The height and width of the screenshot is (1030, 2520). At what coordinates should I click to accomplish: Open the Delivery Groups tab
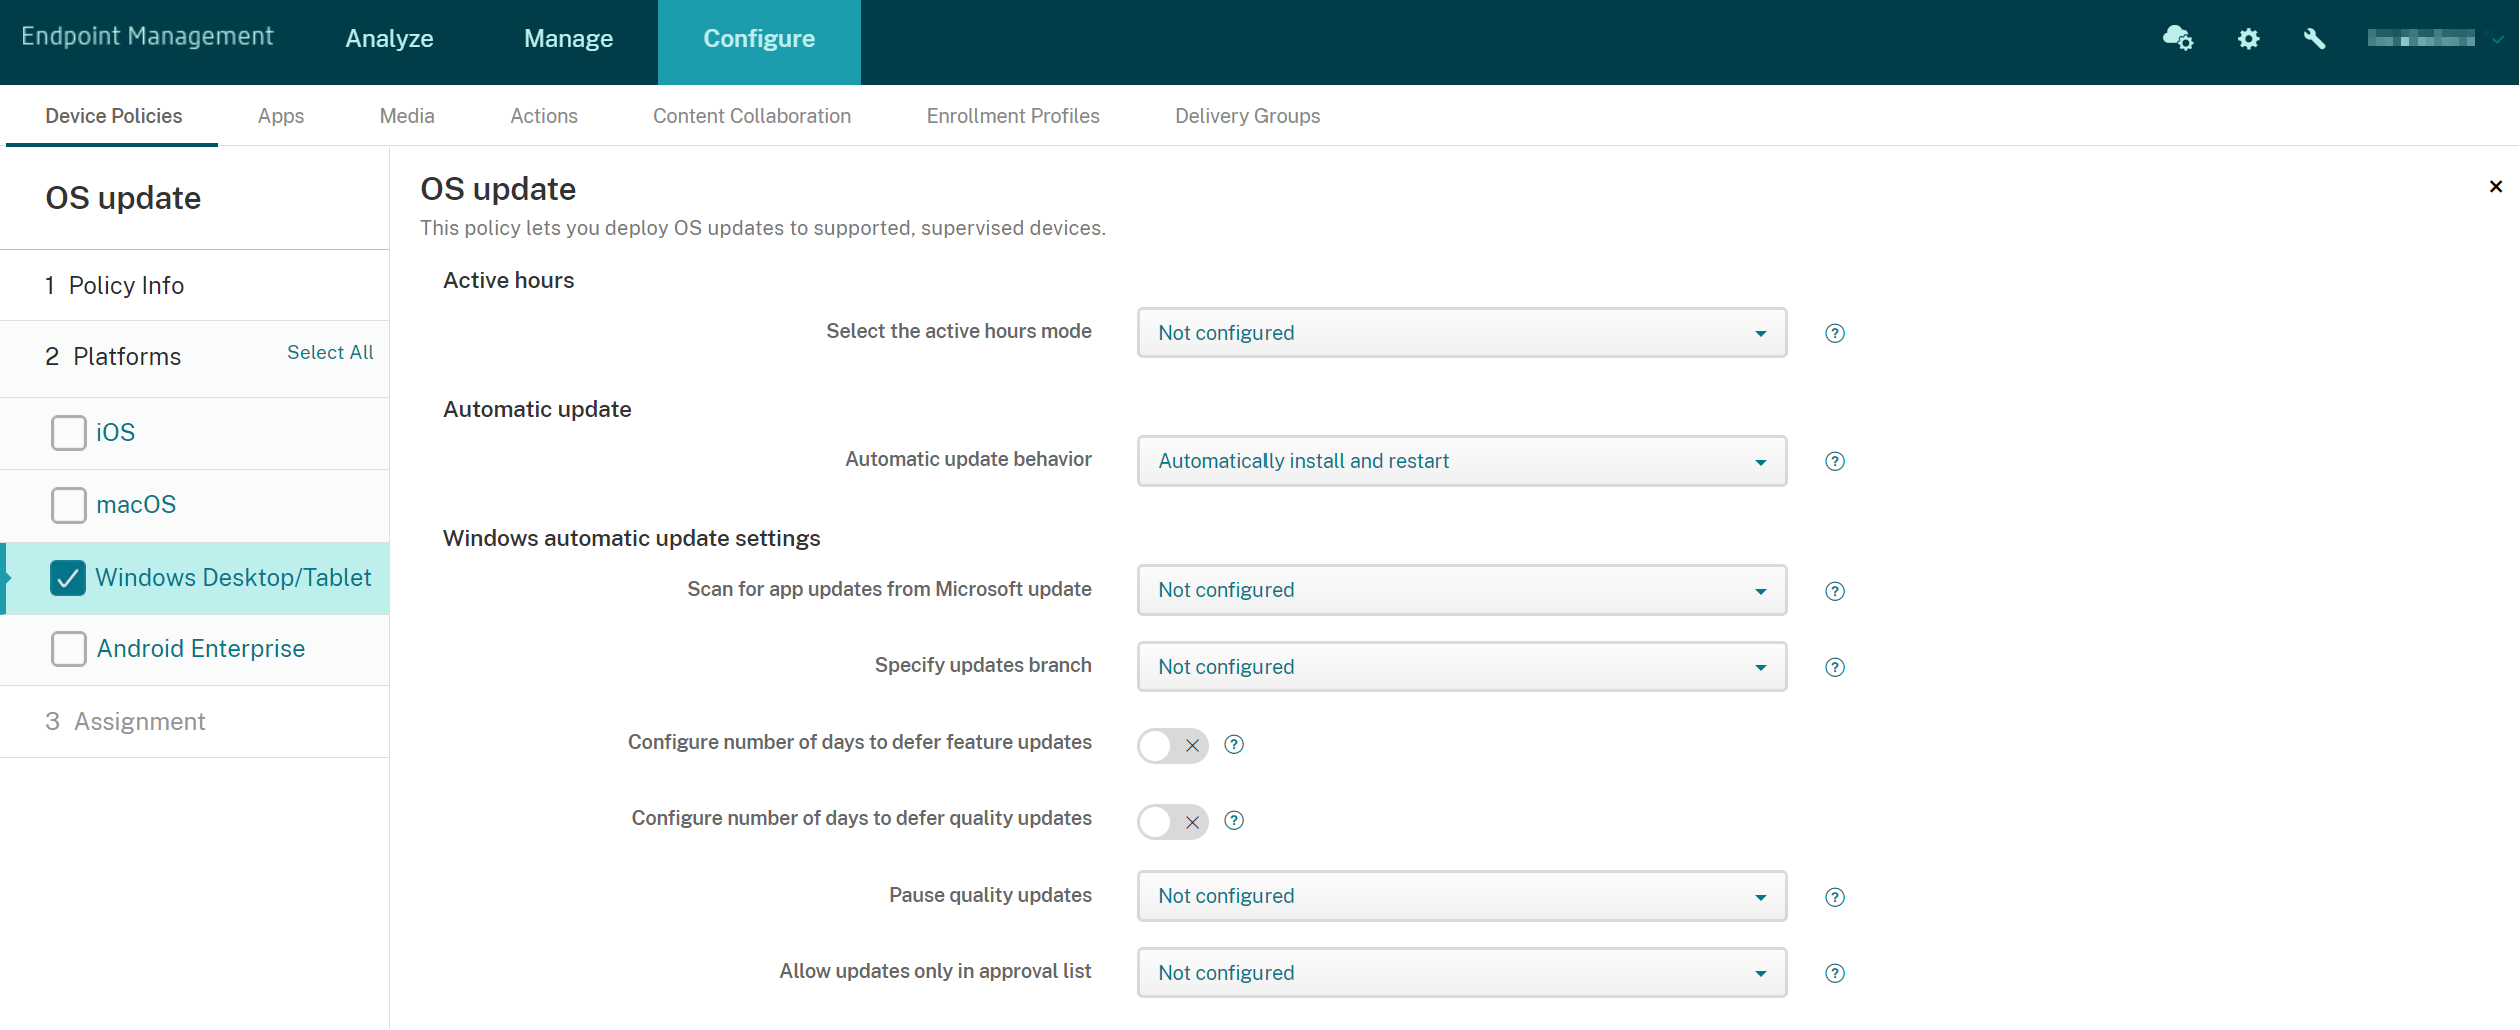[x=1247, y=116]
